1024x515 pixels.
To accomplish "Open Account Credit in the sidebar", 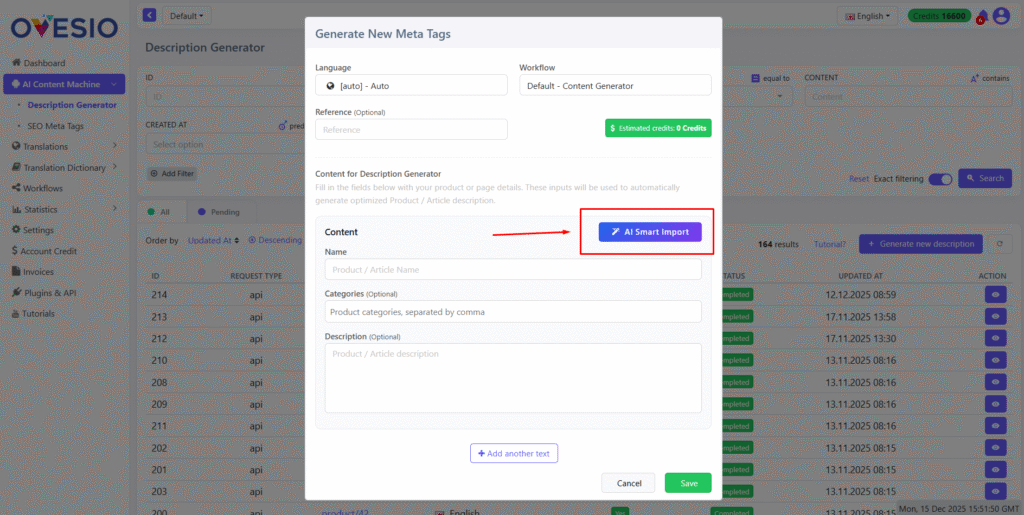I will 50,251.
